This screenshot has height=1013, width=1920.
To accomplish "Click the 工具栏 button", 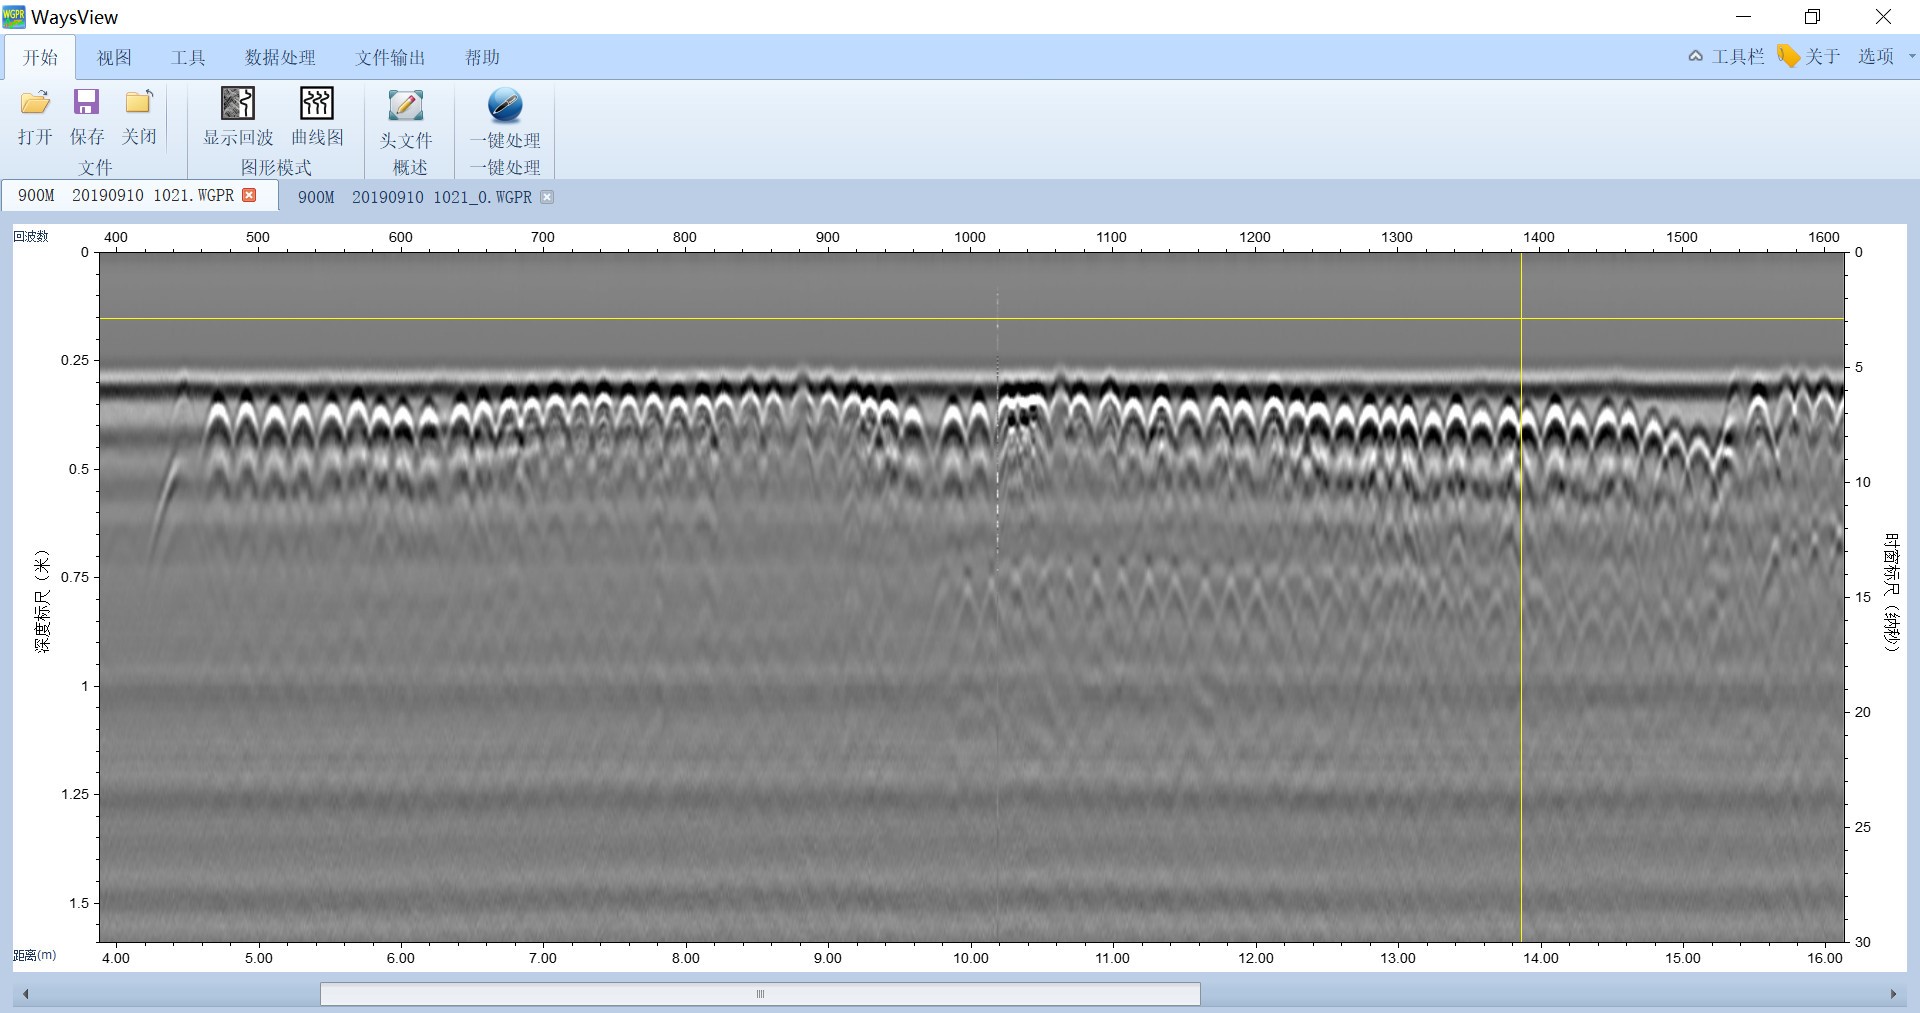I will pos(1738,56).
